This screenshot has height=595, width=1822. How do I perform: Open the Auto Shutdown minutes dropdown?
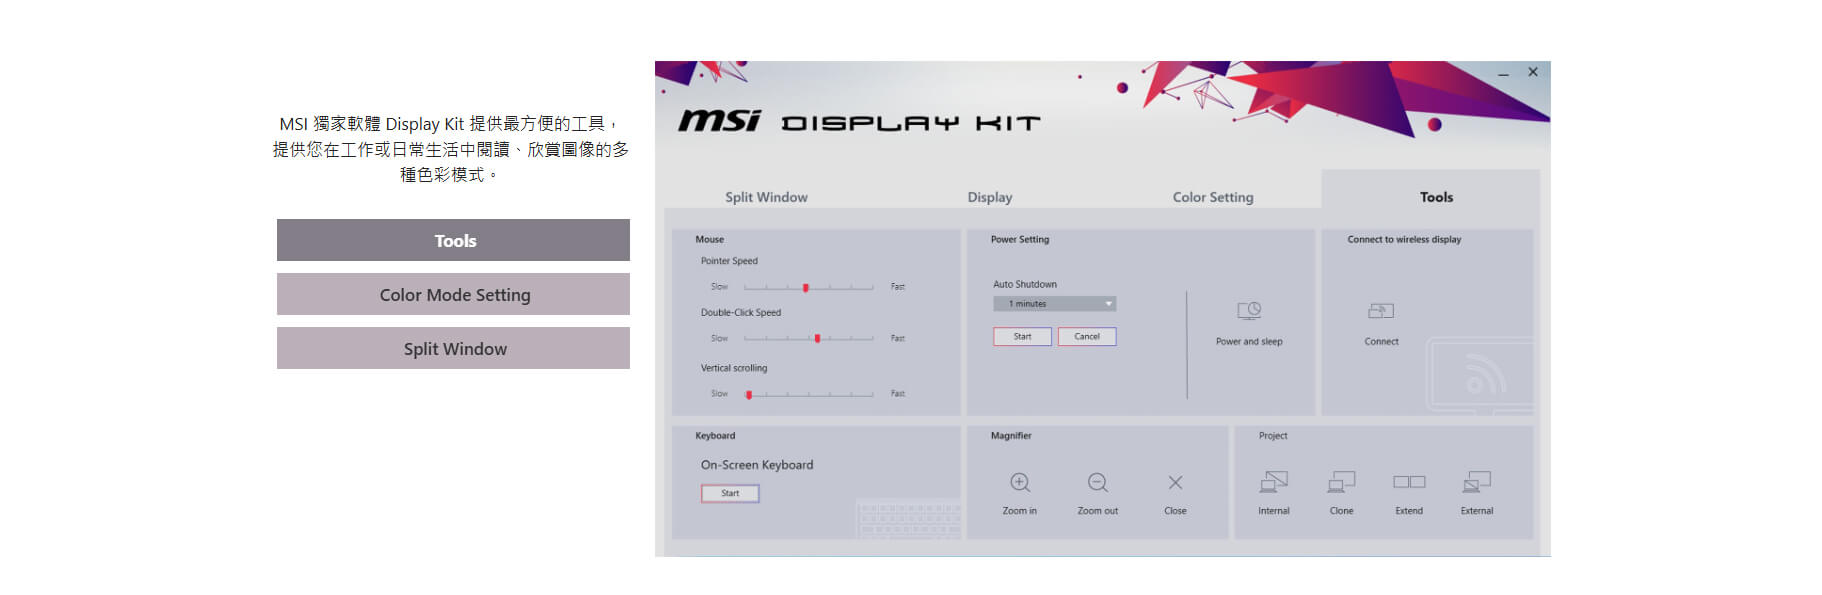pos(1055,304)
